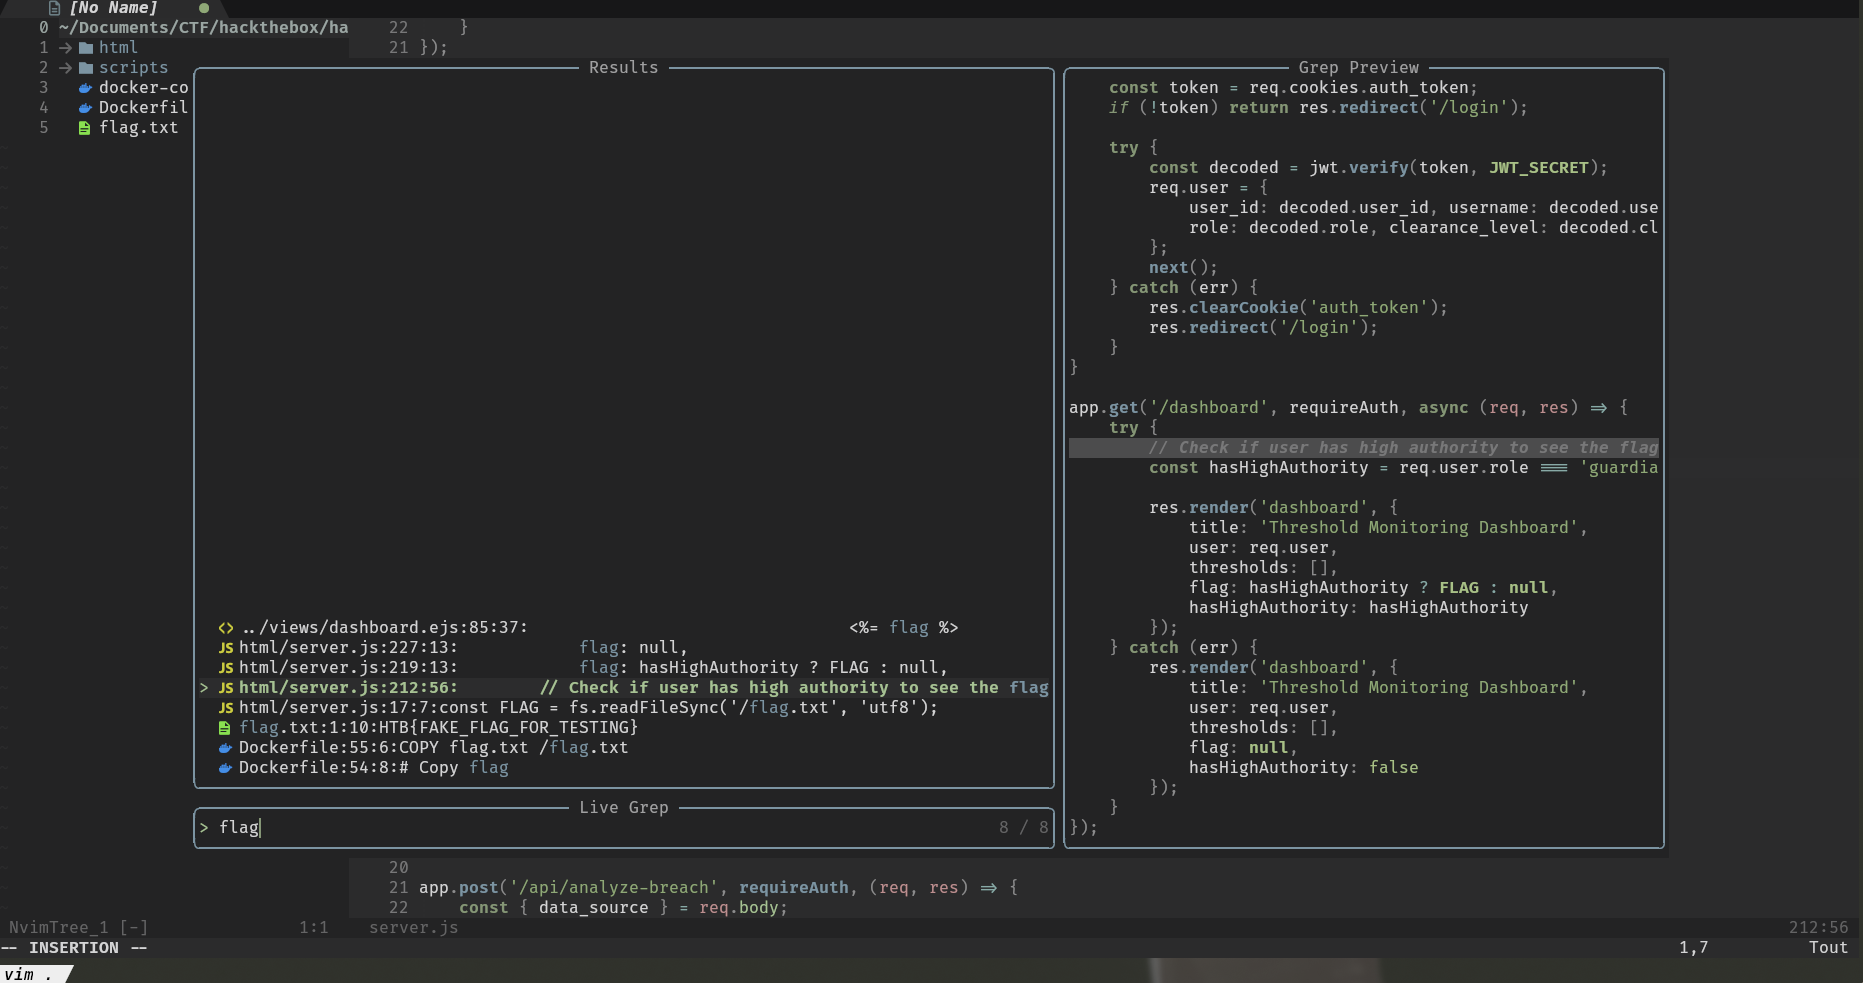Click the server.js status line label
This screenshot has height=983, width=1863.
[x=413, y=928]
